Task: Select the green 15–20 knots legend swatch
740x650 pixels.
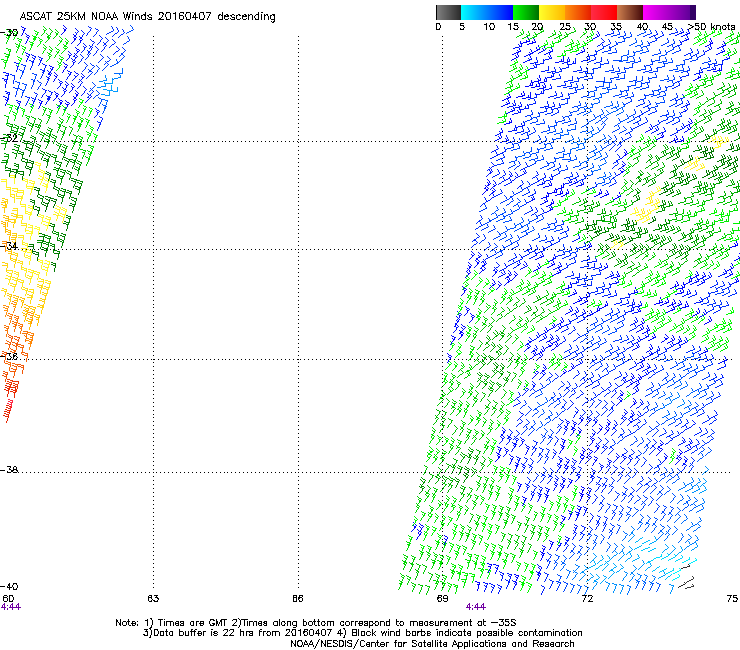Action: coord(526,12)
